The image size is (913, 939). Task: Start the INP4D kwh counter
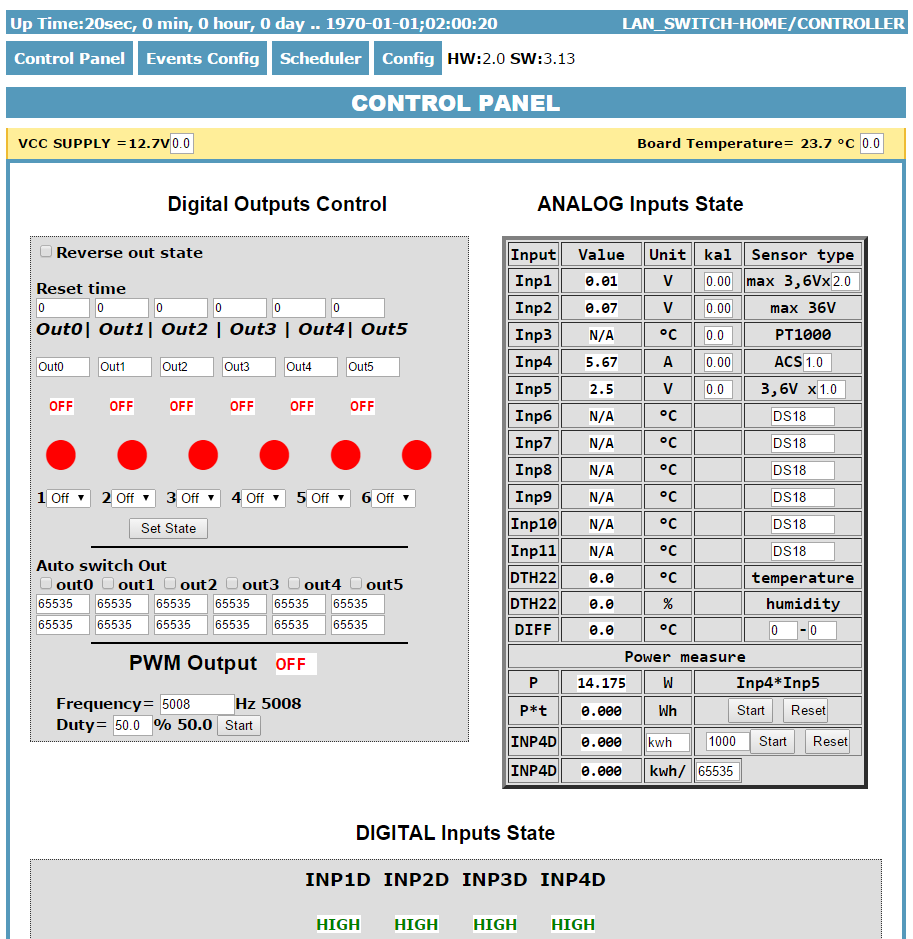[773, 741]
